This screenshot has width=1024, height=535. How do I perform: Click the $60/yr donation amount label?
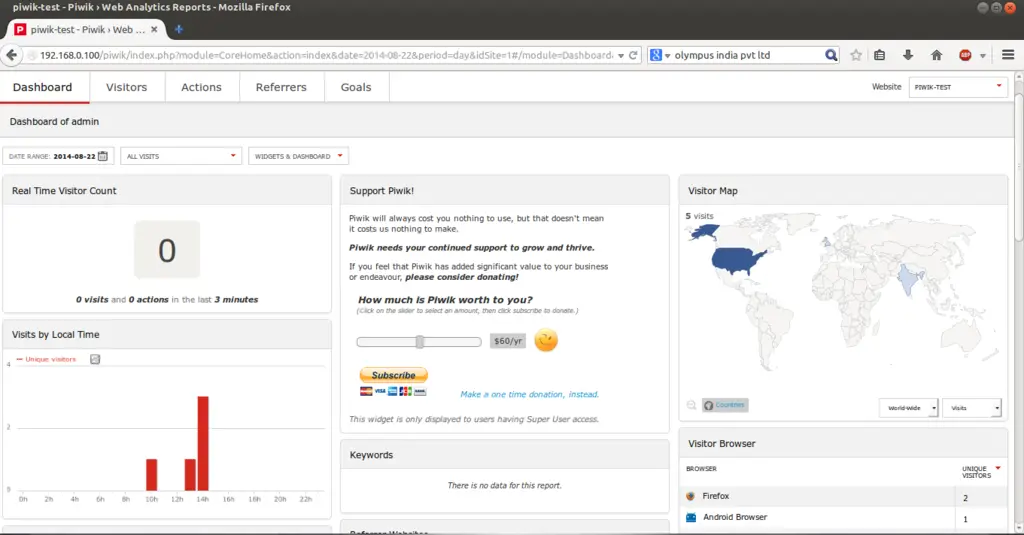(507, 341)
